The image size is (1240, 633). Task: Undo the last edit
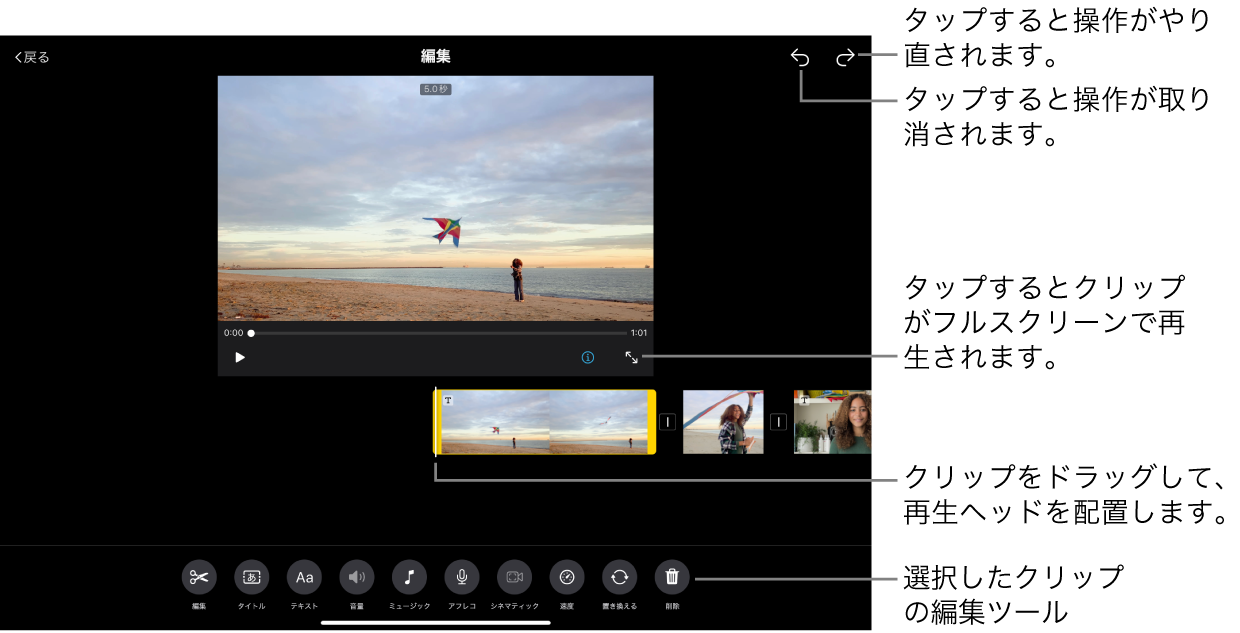click(x=800, y=57)
